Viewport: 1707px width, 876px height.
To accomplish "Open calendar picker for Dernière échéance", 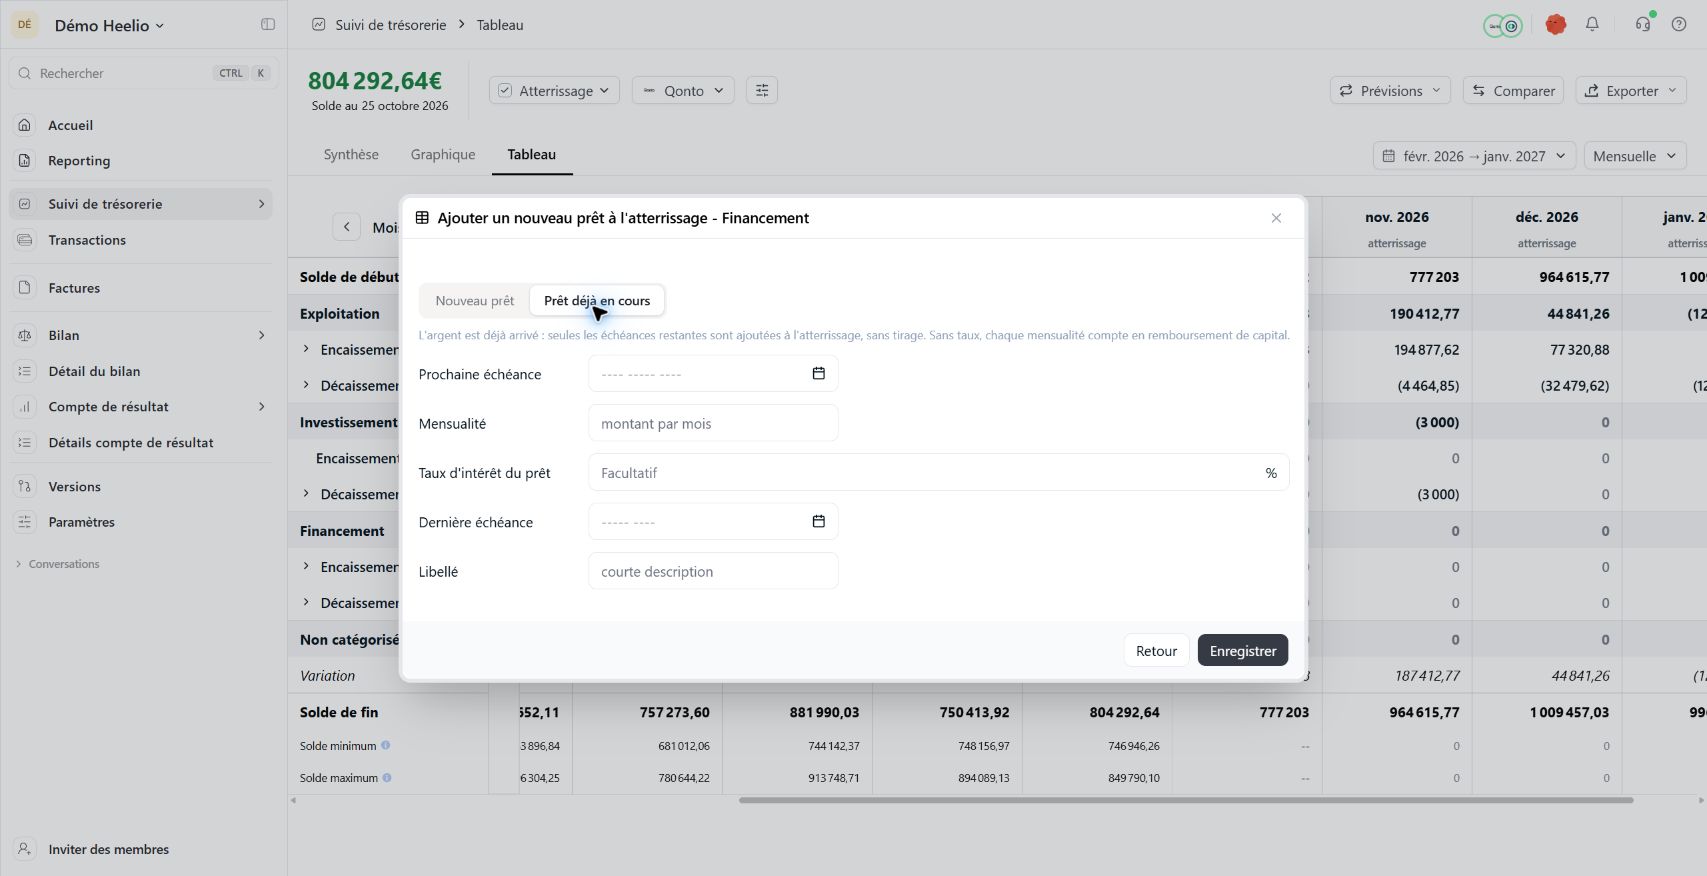I will pos(818,522).
